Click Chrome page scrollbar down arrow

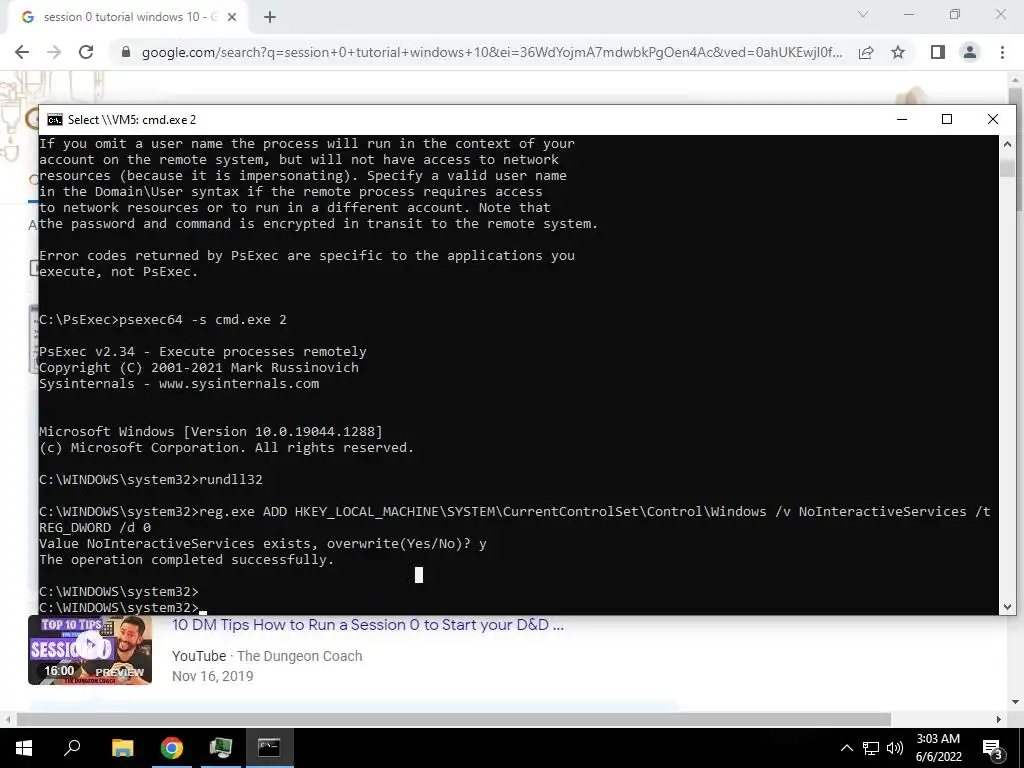[1016, 702]
